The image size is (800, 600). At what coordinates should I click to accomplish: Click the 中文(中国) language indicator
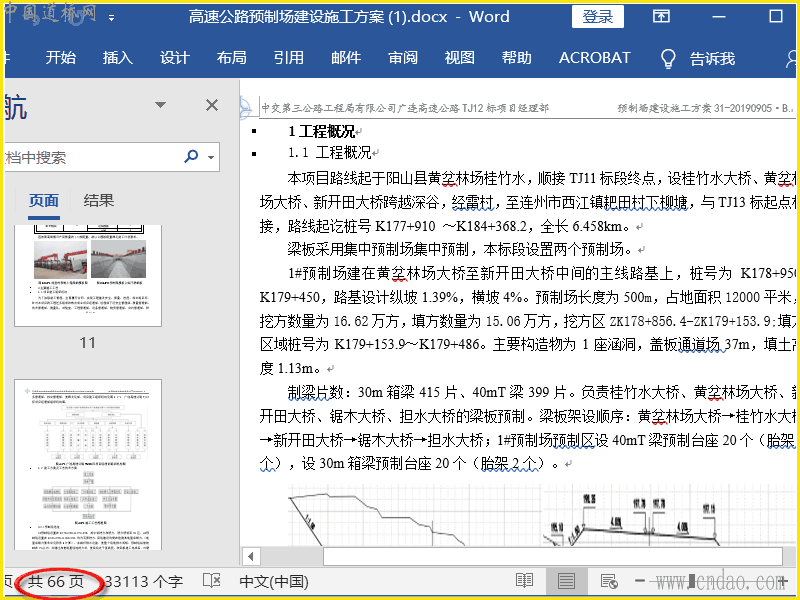(273, 581)
